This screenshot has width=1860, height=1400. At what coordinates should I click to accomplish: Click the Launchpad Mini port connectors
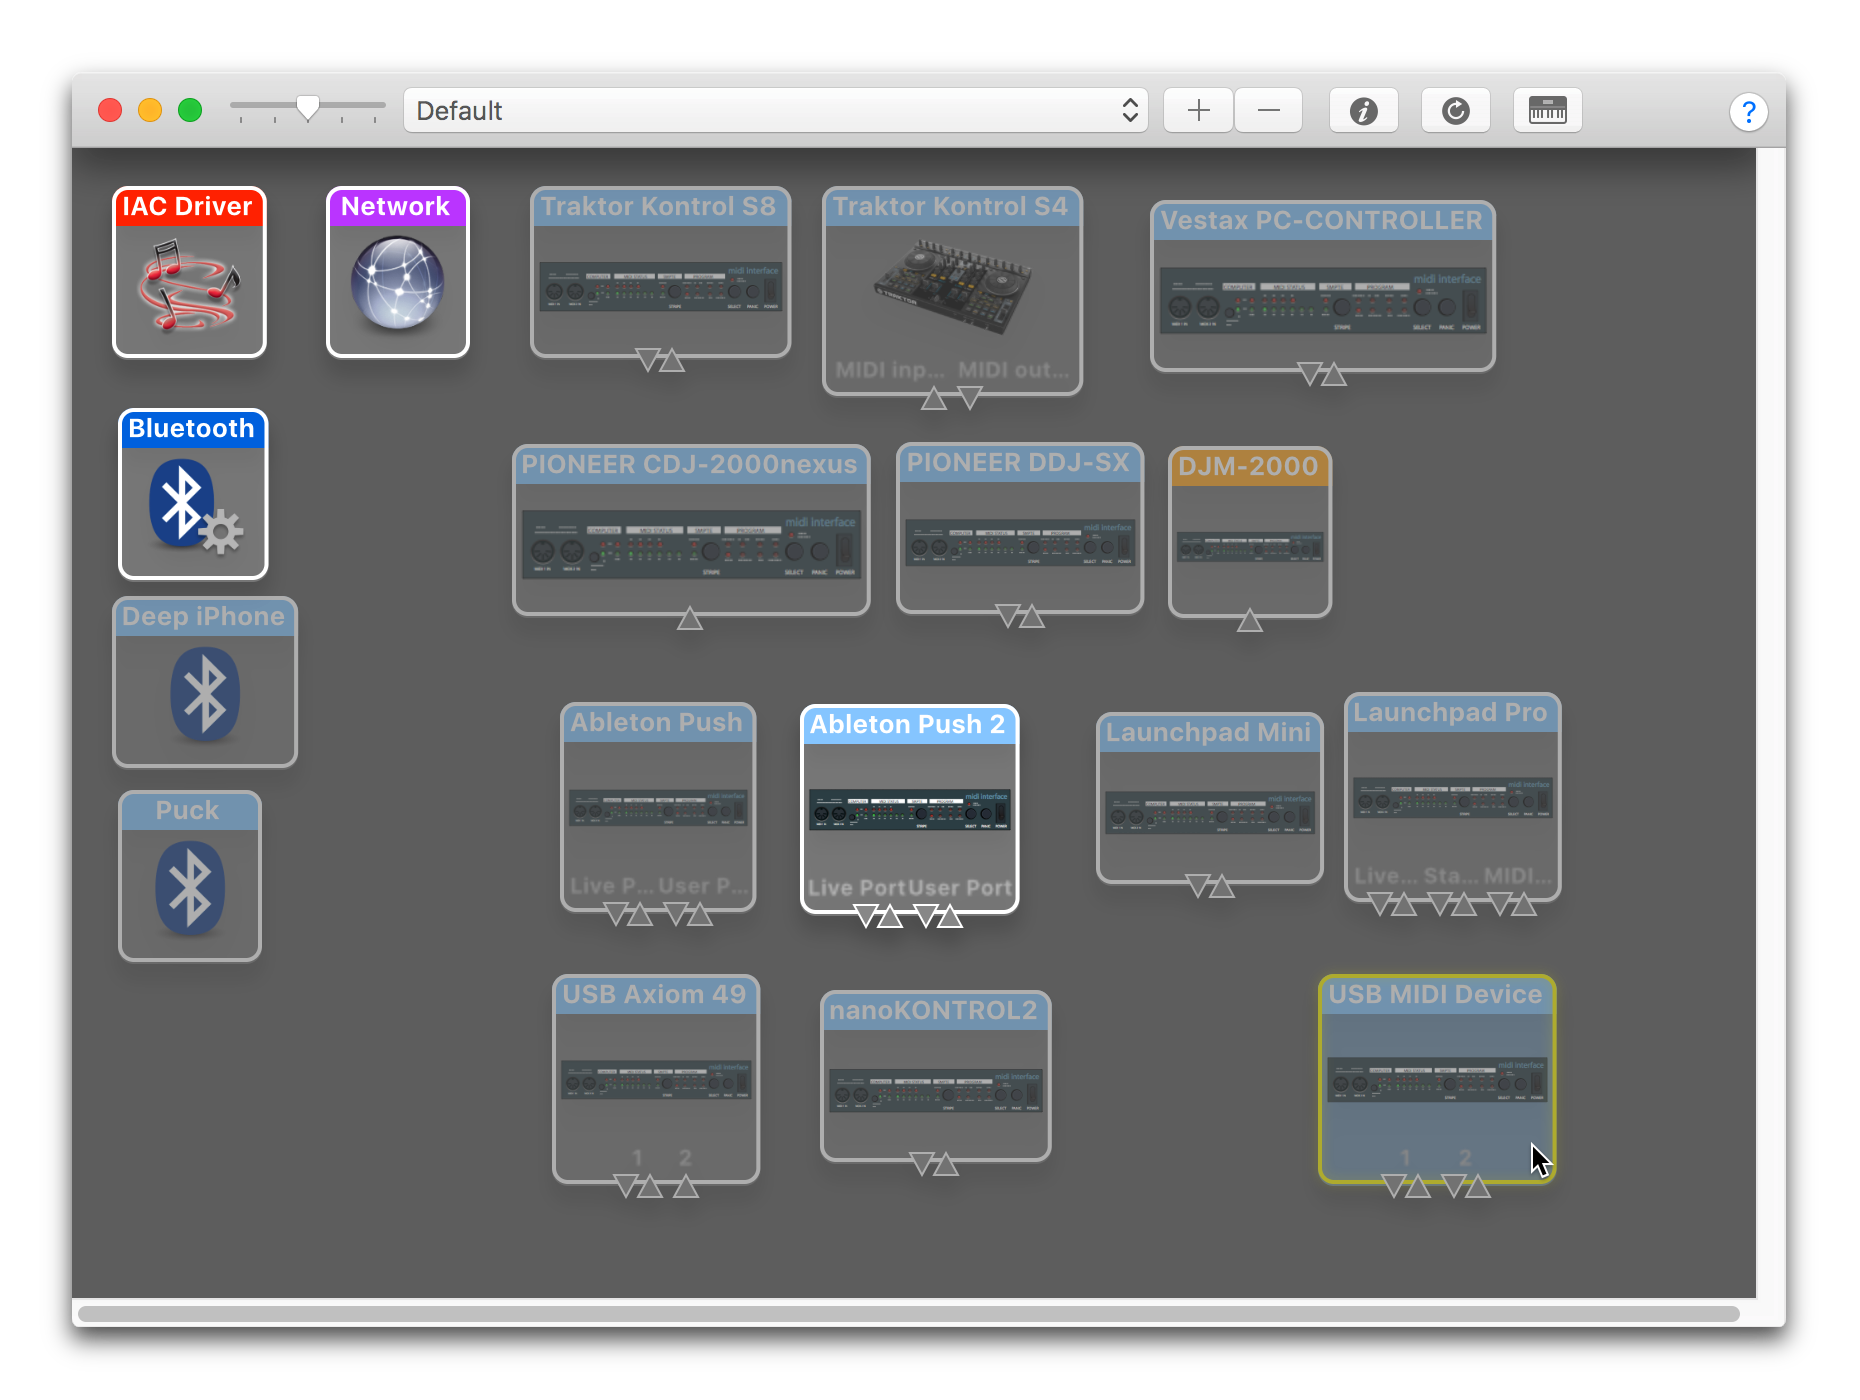tap(1210, 886)
